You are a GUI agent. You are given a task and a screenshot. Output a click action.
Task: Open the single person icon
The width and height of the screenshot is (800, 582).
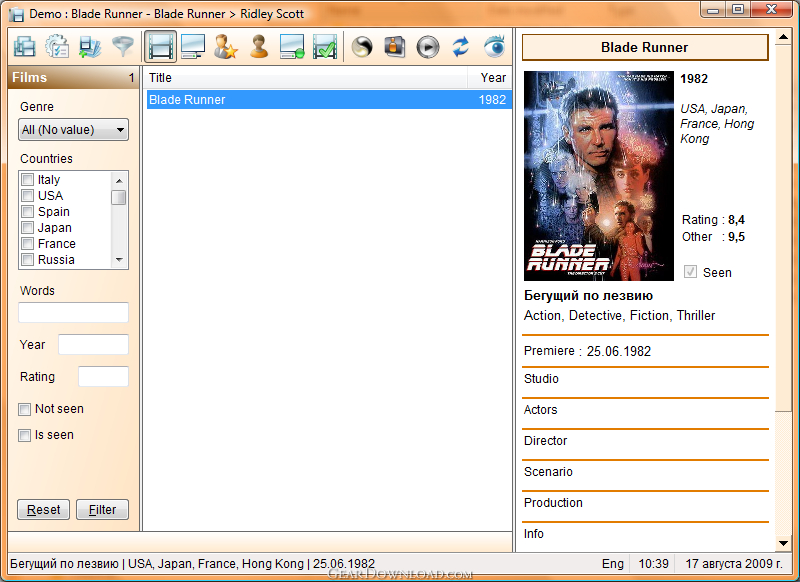[x=259, y=47]
